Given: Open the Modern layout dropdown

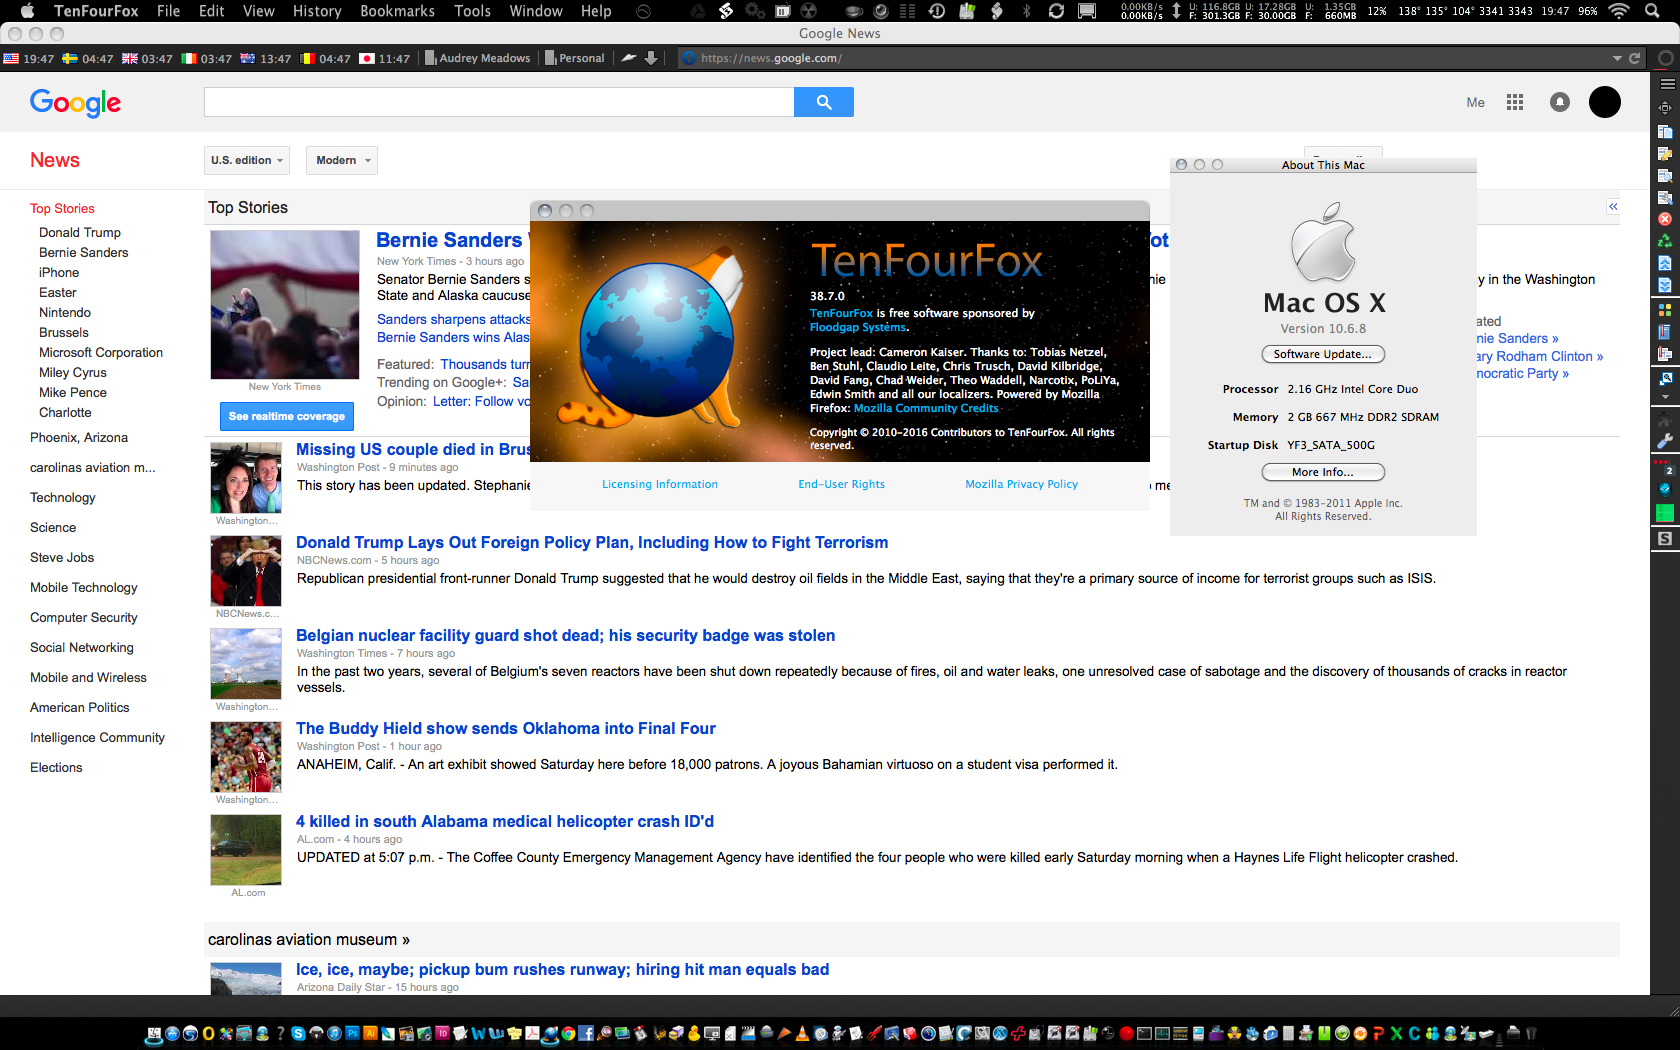Looking at the screenshot, I should point(343,160).
